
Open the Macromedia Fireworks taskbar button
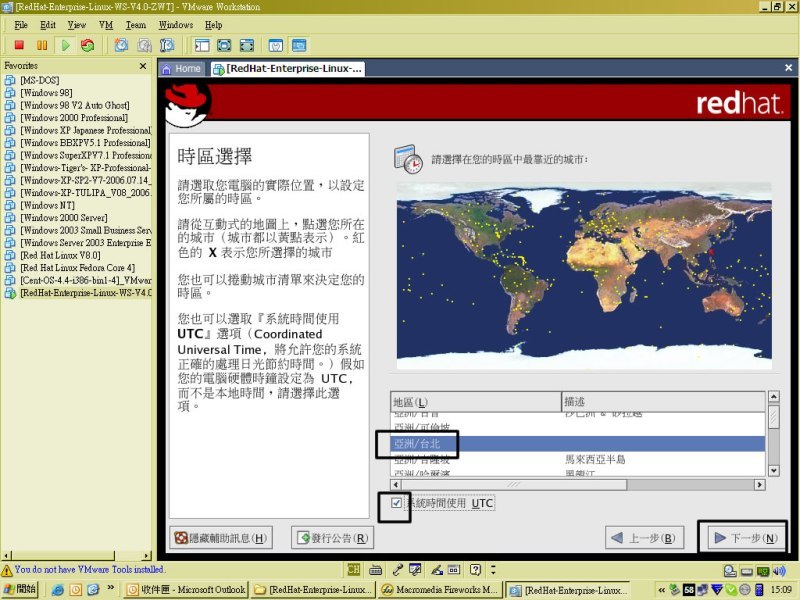click(x=439, y=590)
